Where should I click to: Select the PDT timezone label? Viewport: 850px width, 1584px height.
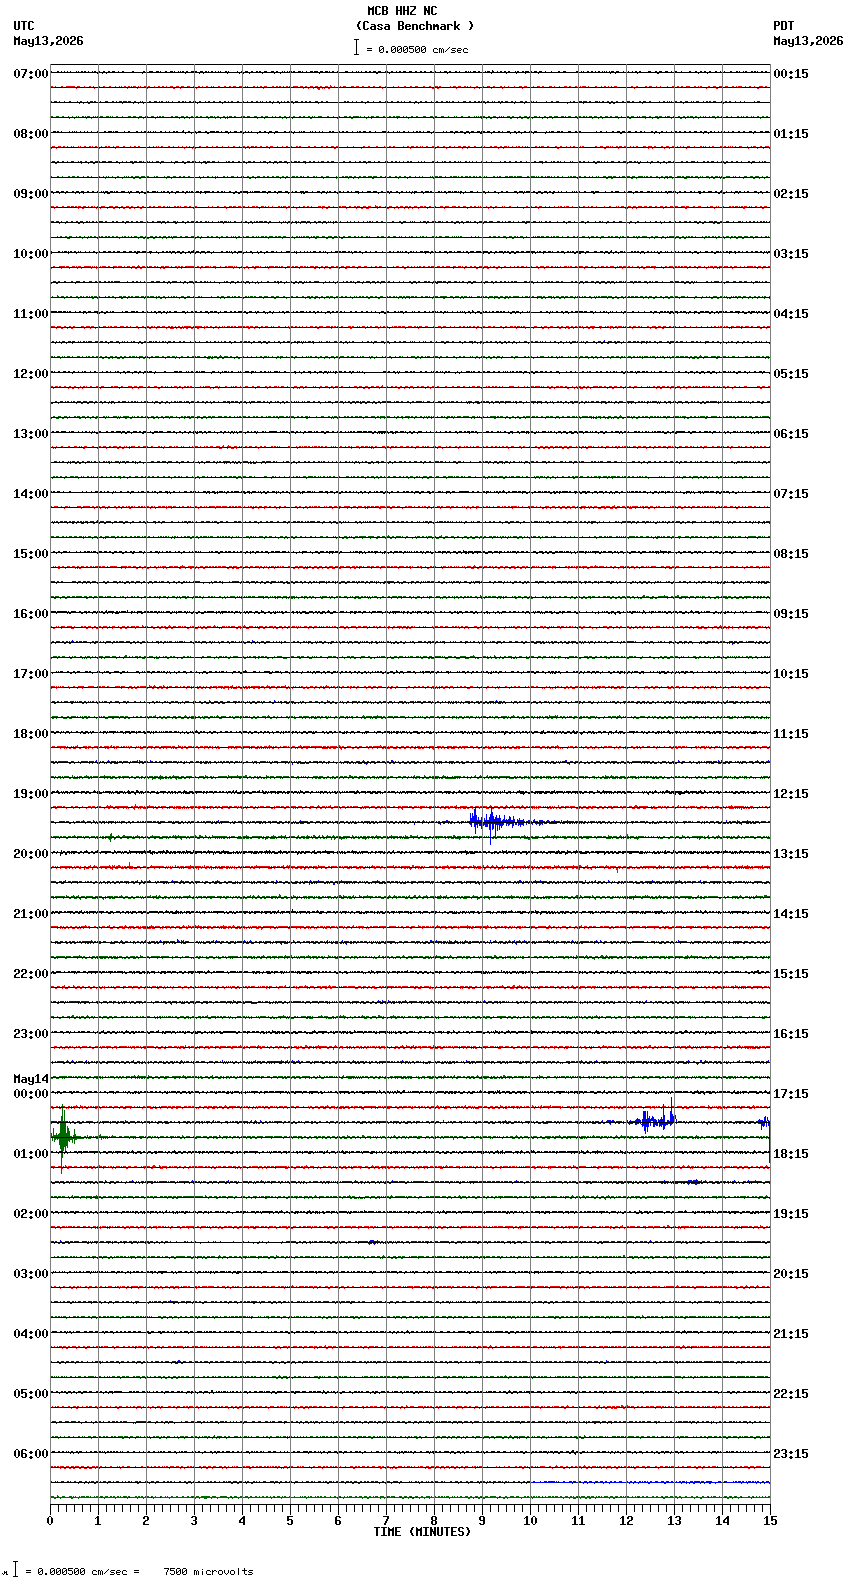(784, 26)
